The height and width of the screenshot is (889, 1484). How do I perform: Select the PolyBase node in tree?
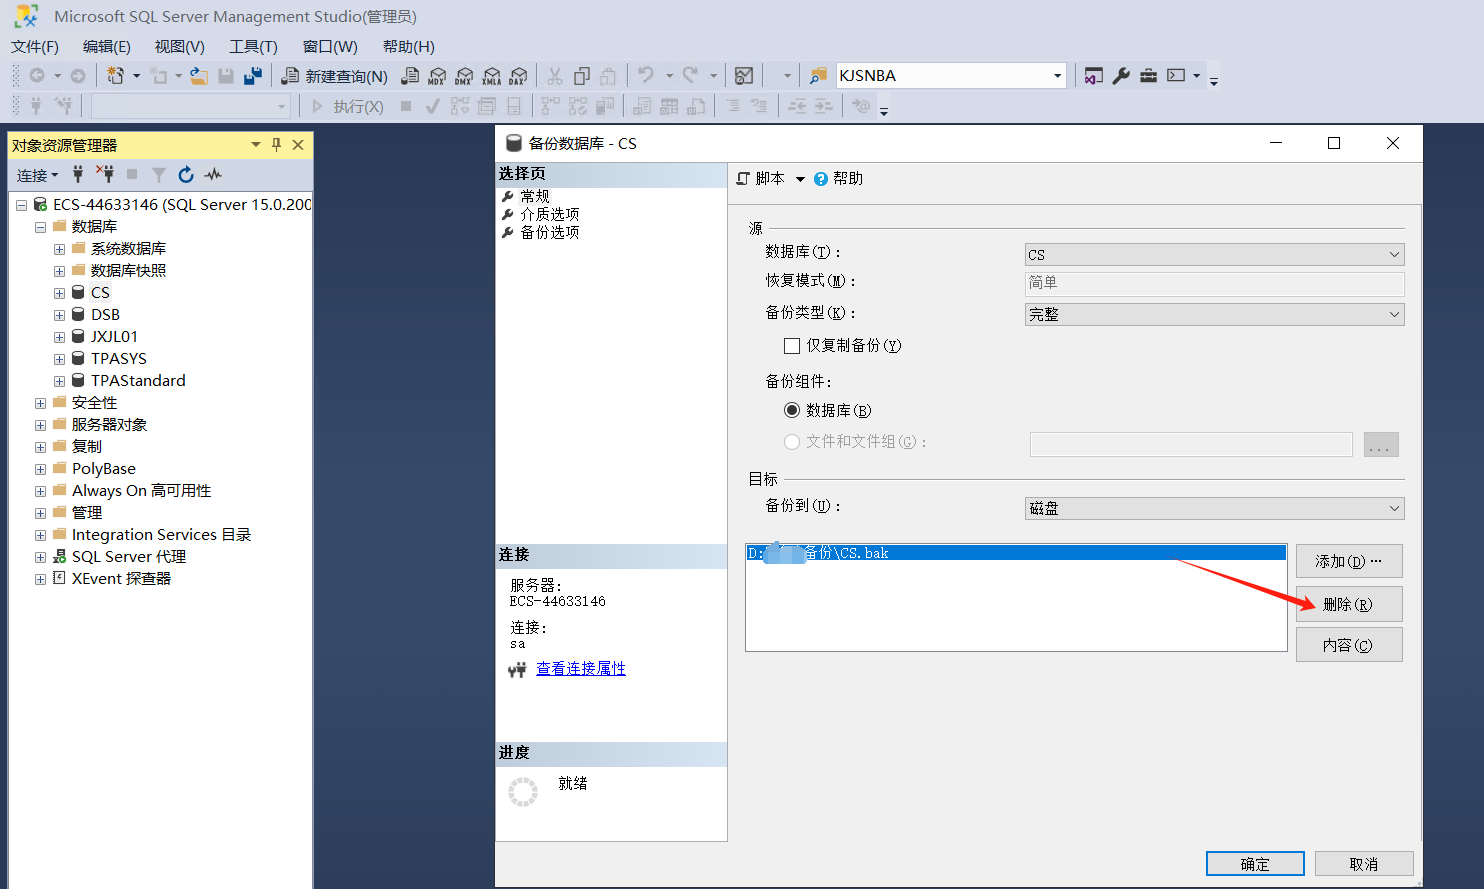[103, 469]
